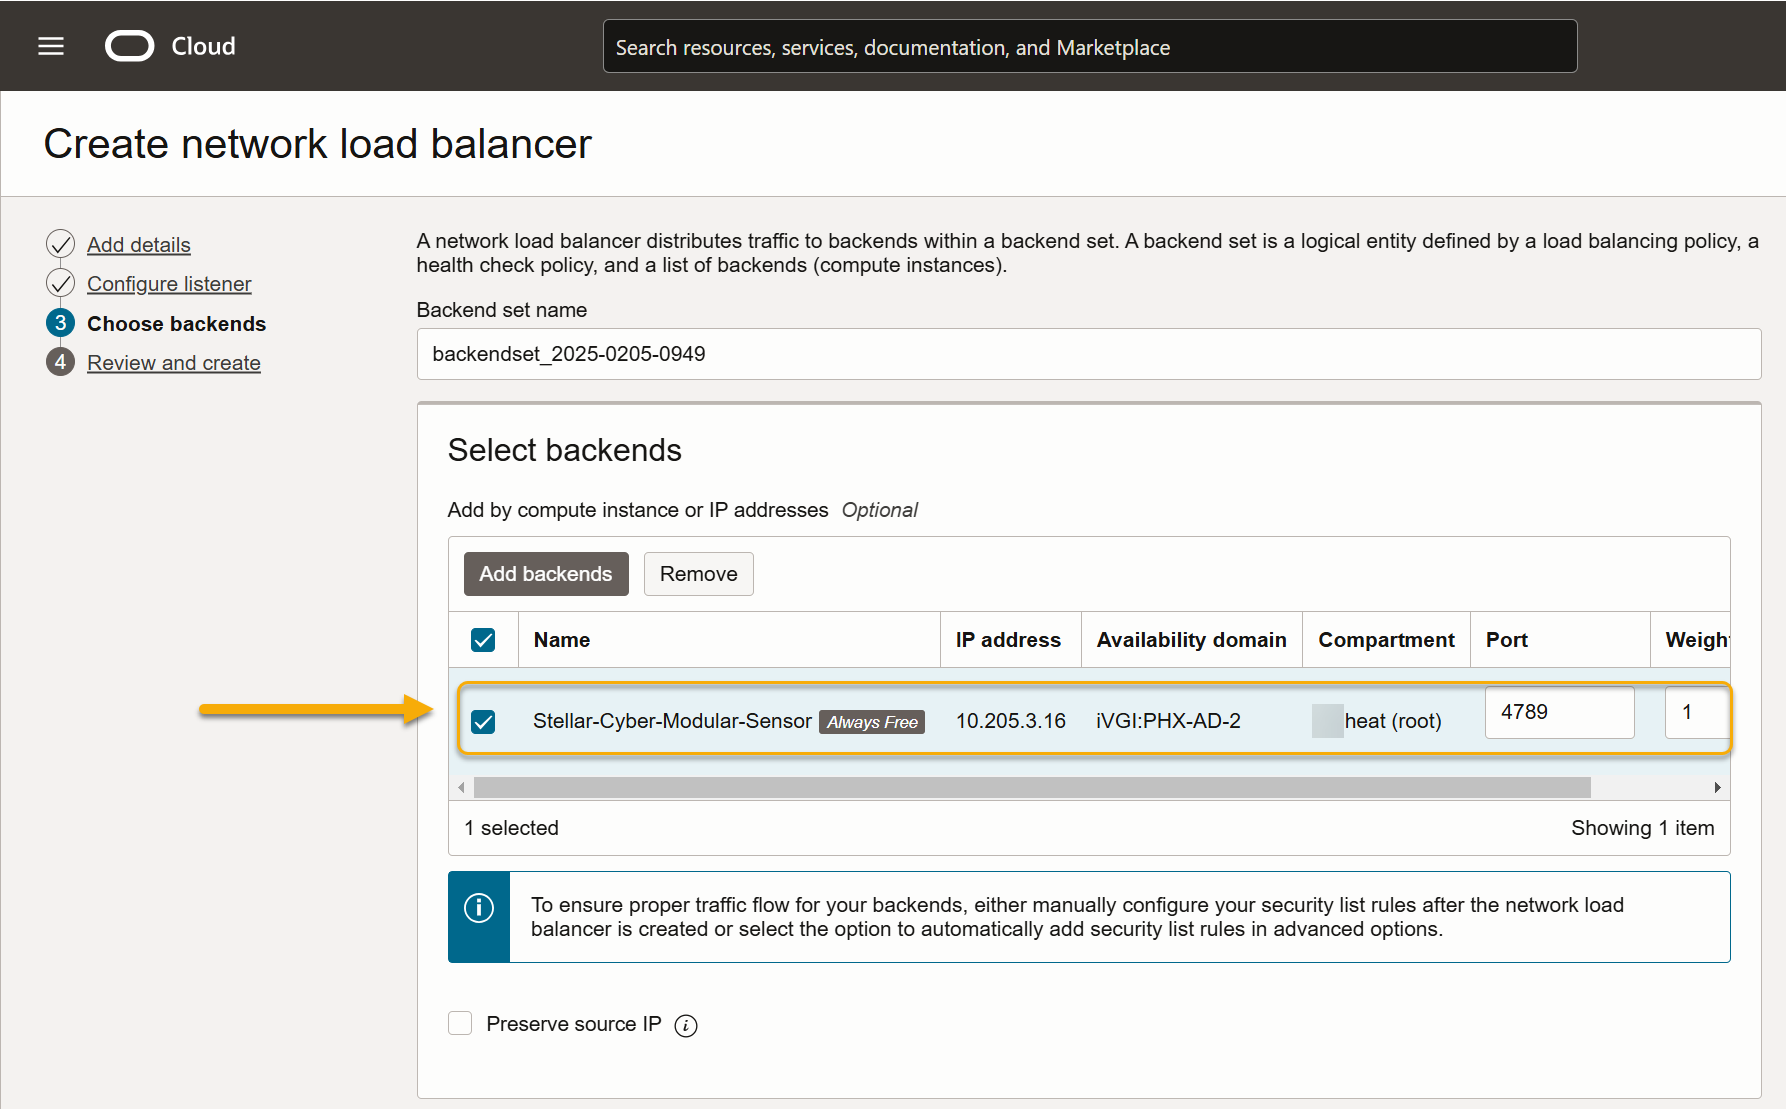
Task: Open the hamburger navigation menu
Action: coord(51,46)
